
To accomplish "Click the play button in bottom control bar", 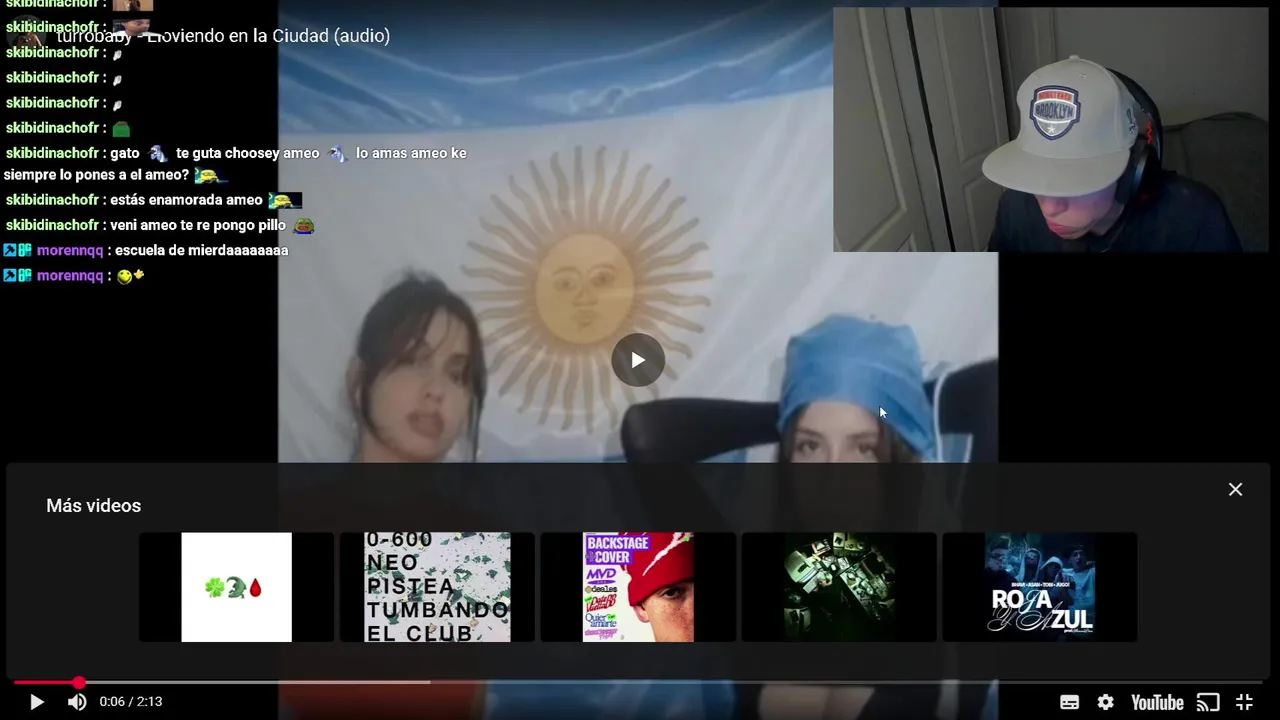I will [36, 702].
